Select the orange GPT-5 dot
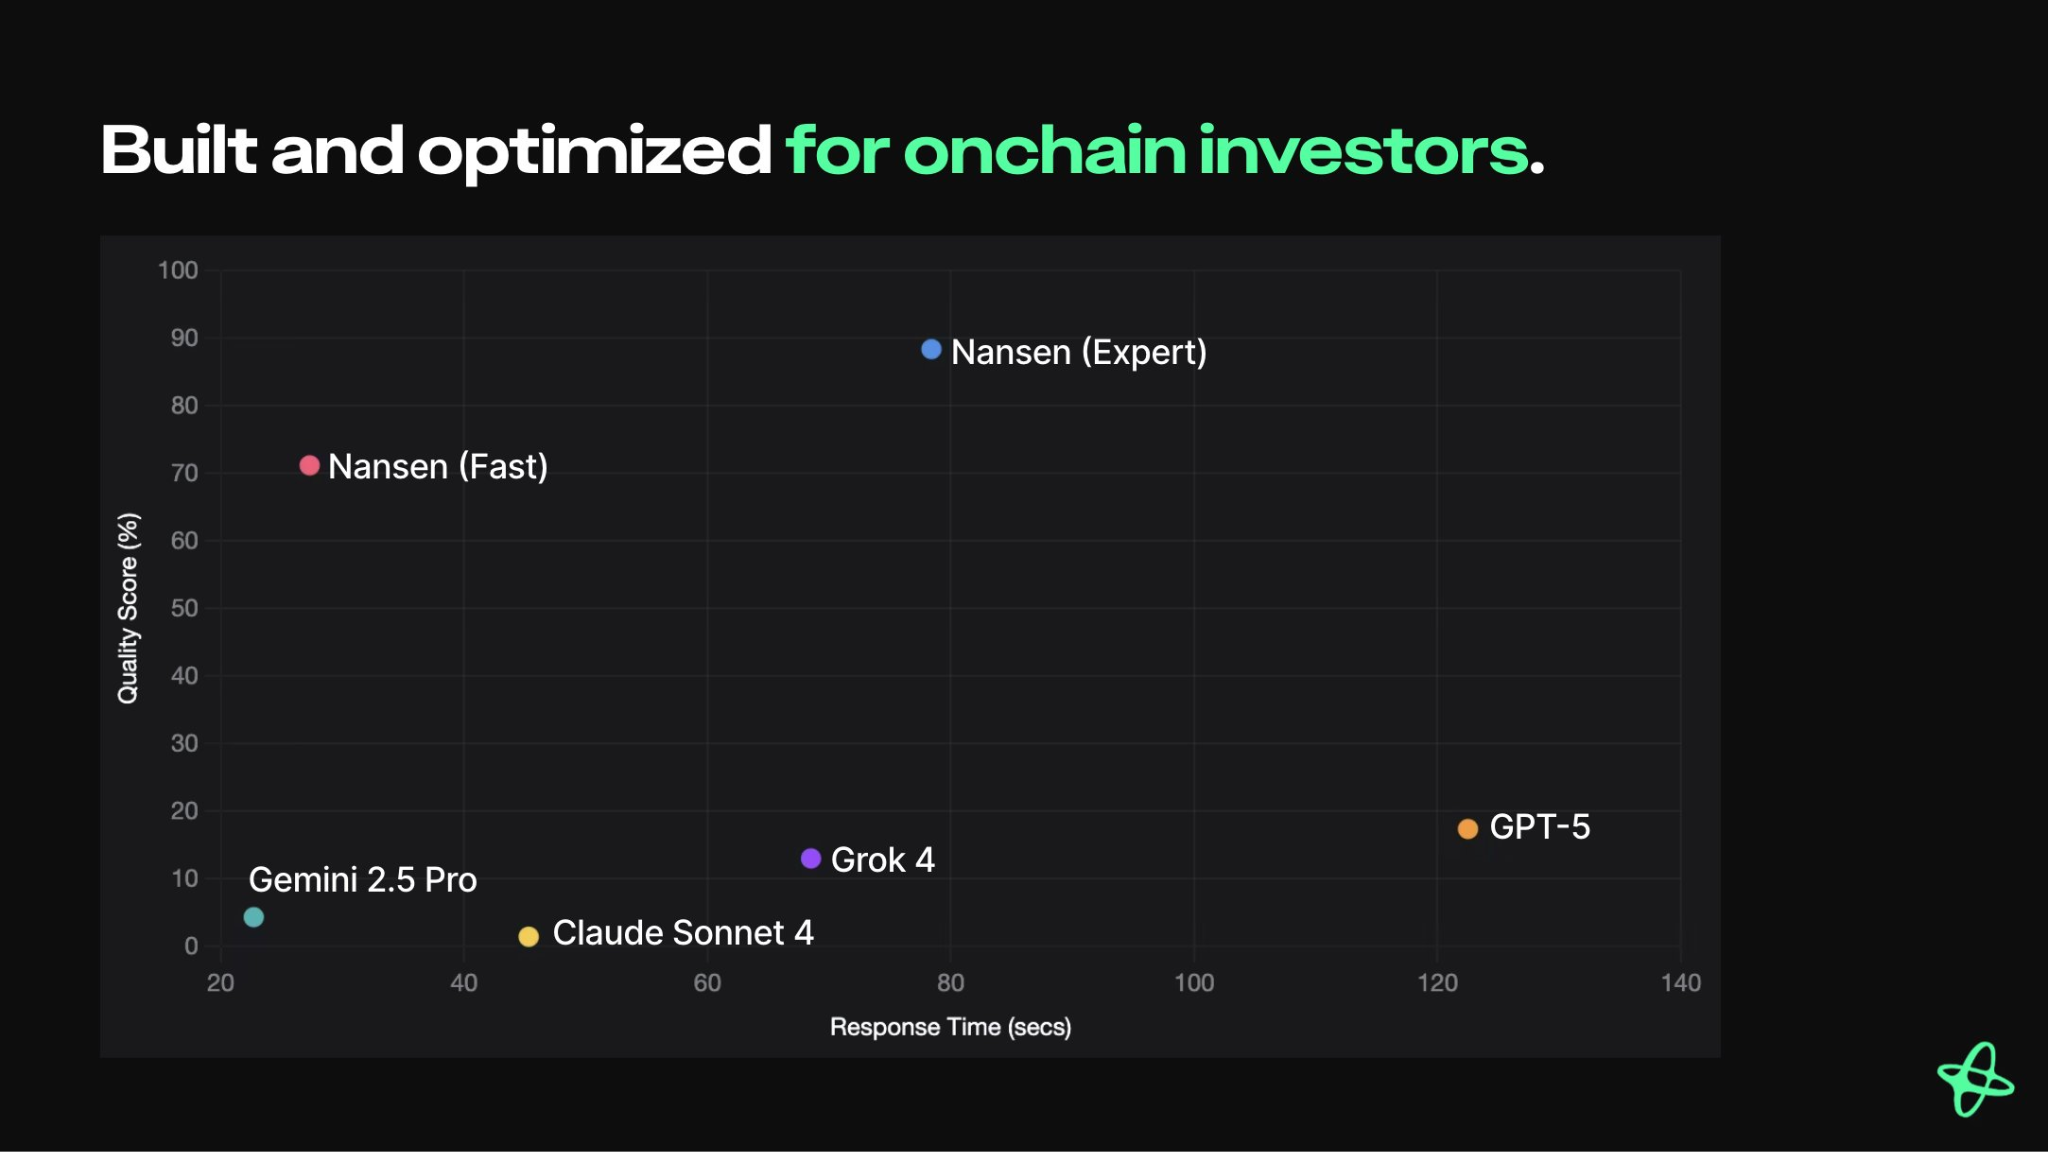Image resolution: width=2048 pixels, height=1152 pixels. 1467,829
